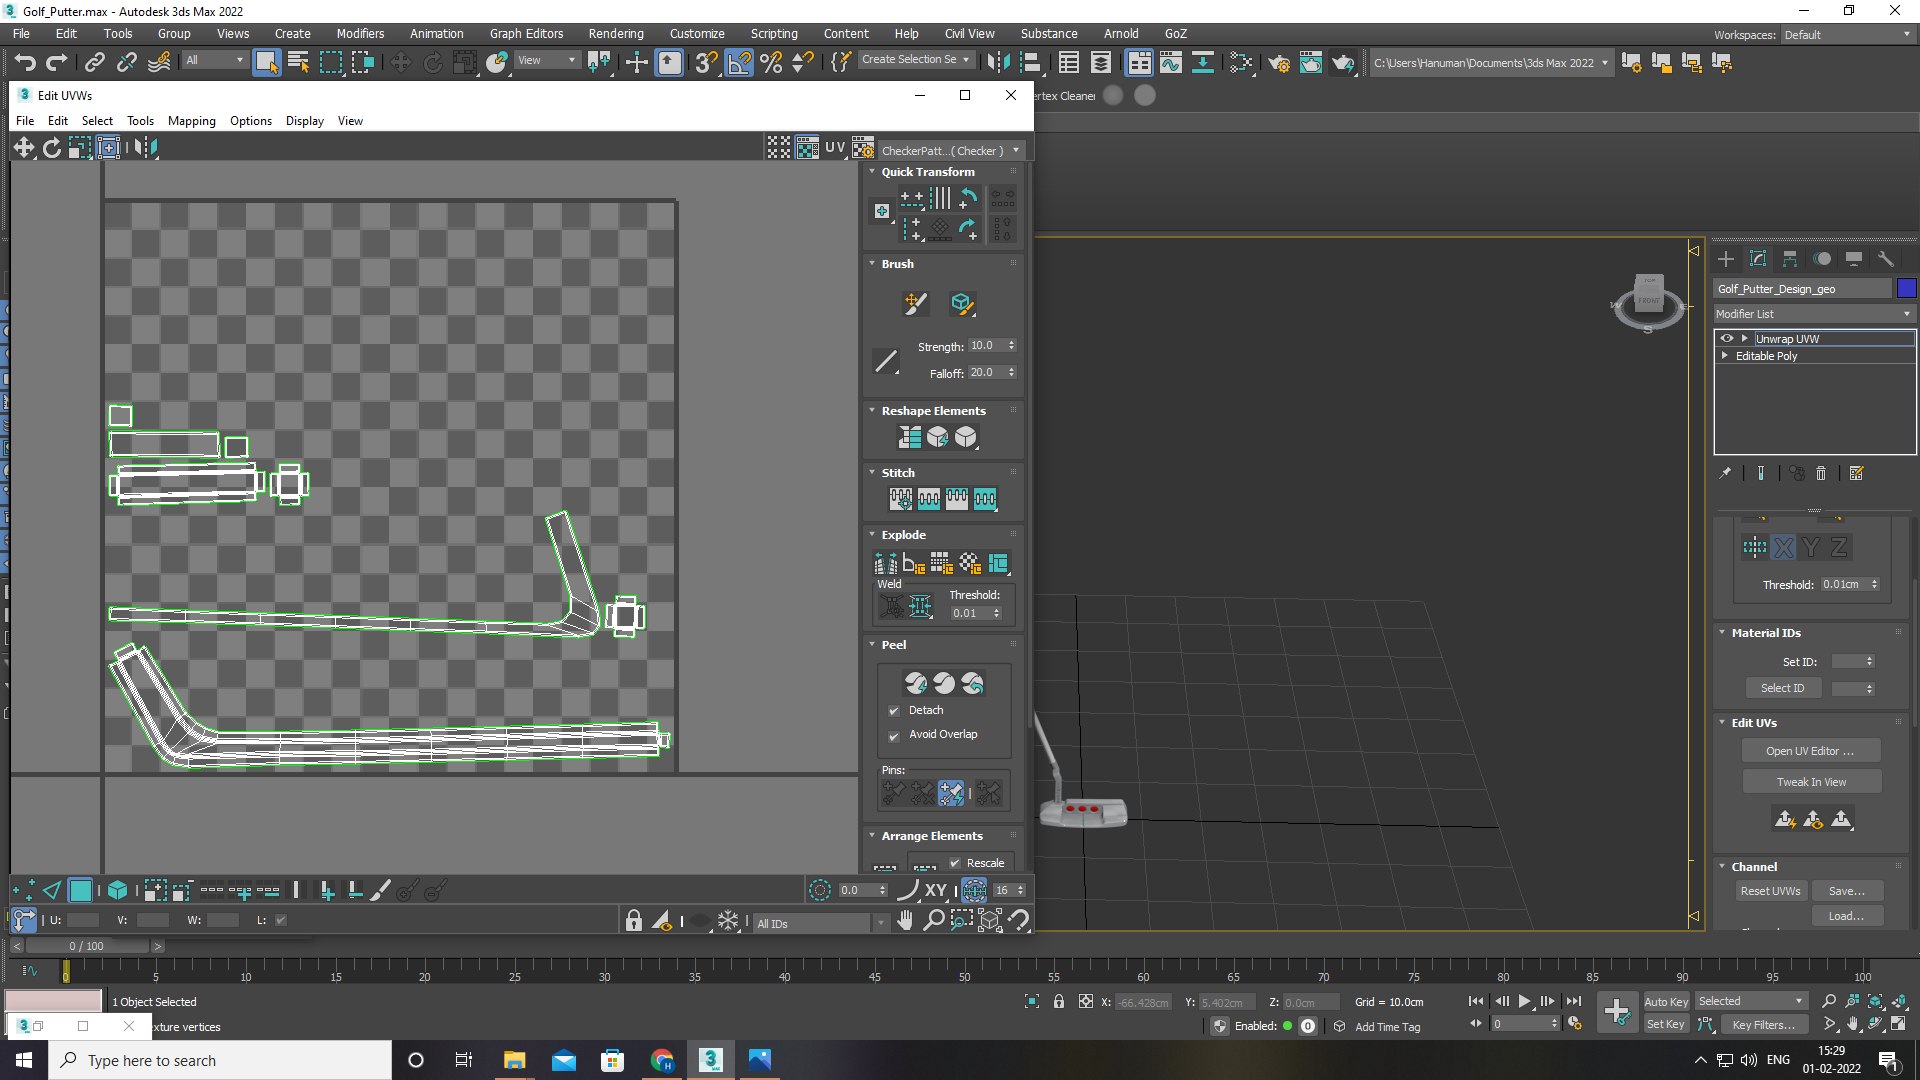
Task: Click the Open UV Editor button
Action: point(1810,751)
